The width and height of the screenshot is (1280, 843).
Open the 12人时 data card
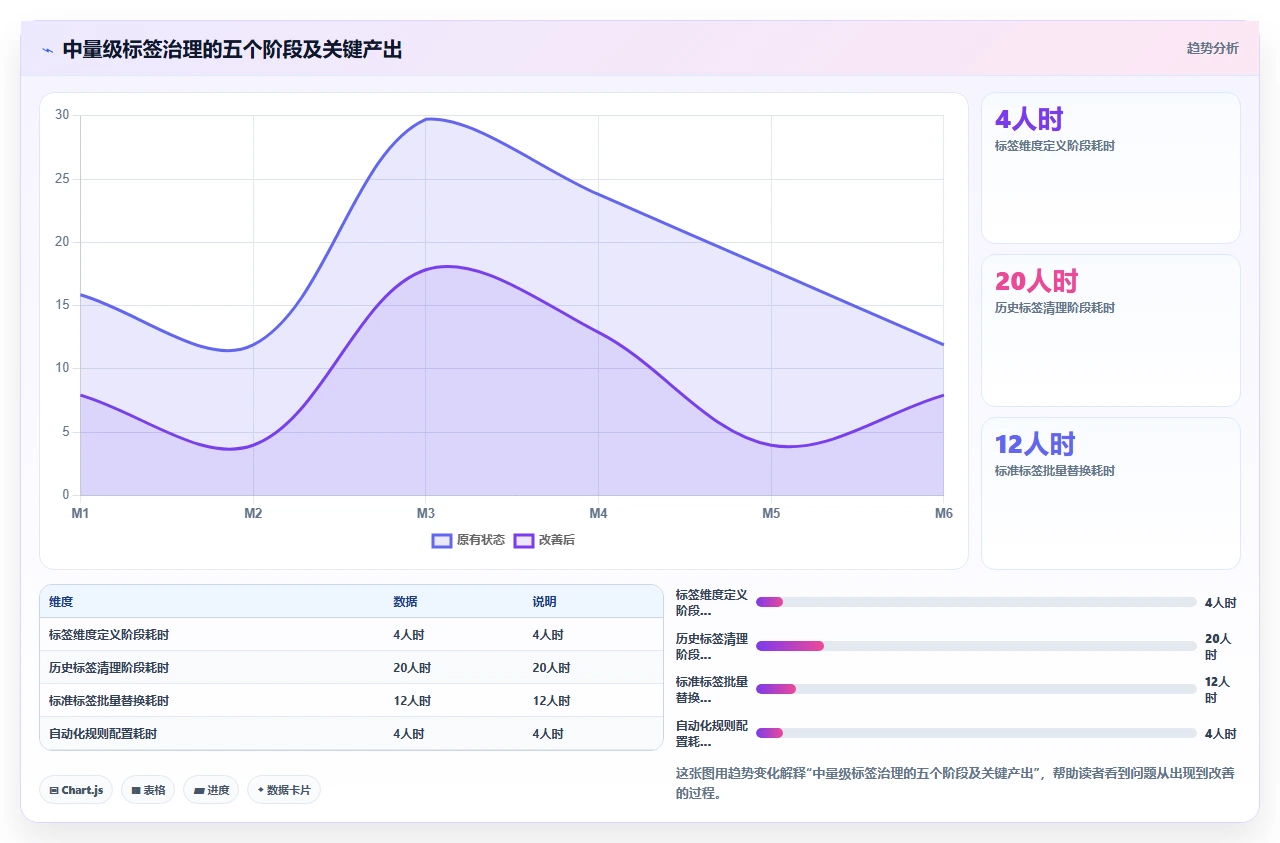click(x=1111, y=494)
